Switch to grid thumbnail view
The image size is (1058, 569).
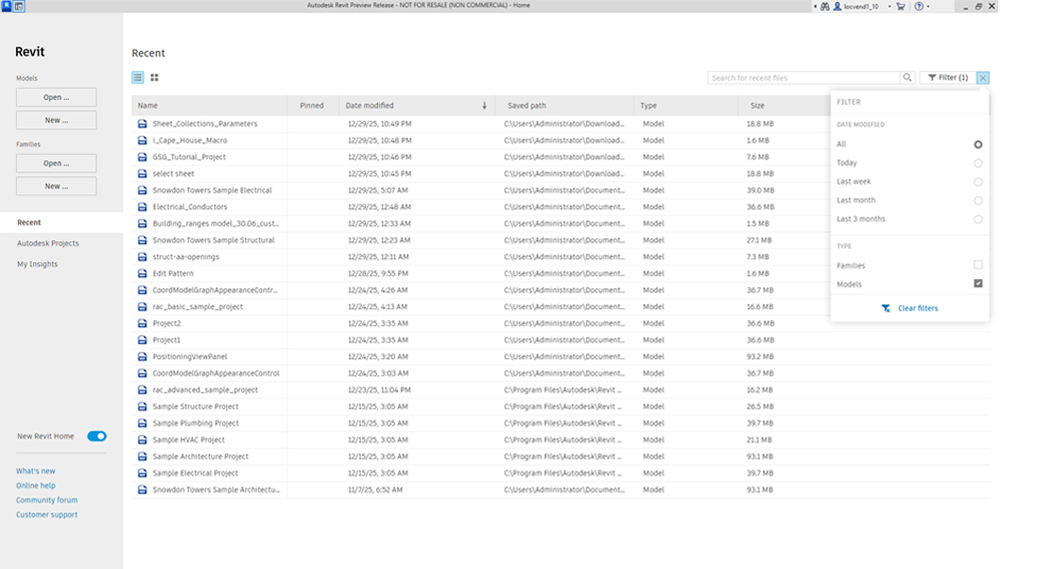click(x=155, y=78)
